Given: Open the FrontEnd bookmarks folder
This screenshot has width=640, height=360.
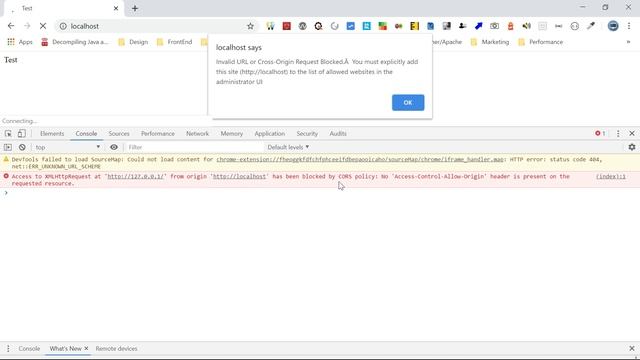Looking at the screenshot, I should coord(174,42).
